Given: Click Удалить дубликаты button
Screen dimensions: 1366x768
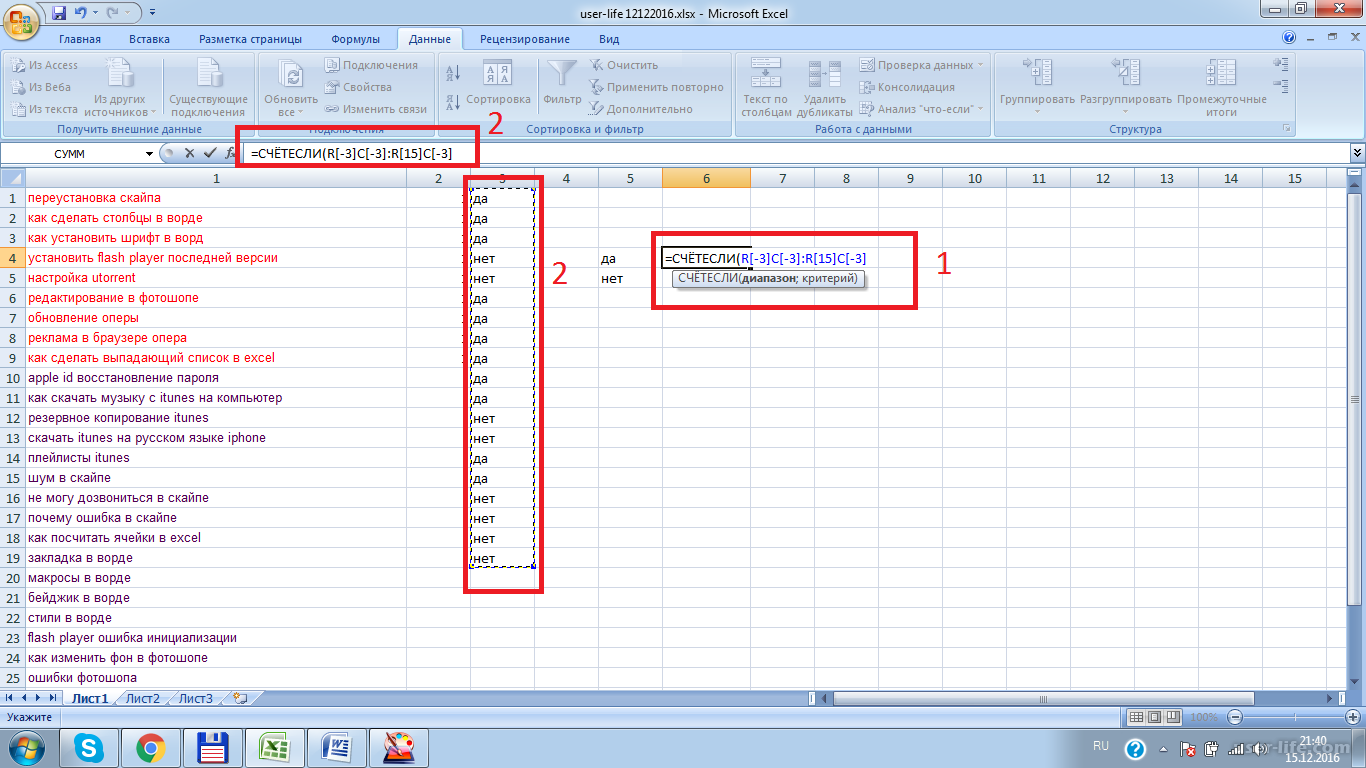Looking at the screenshot, I should click(824, 87).
